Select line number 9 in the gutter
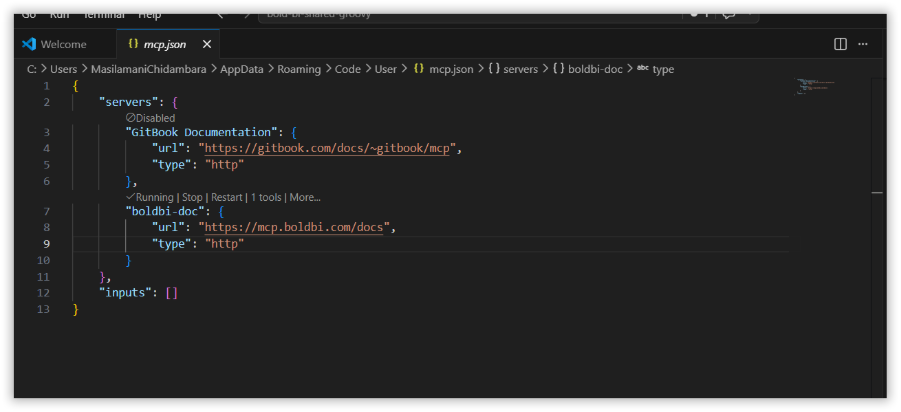901x412 pixels. point(47,244)
